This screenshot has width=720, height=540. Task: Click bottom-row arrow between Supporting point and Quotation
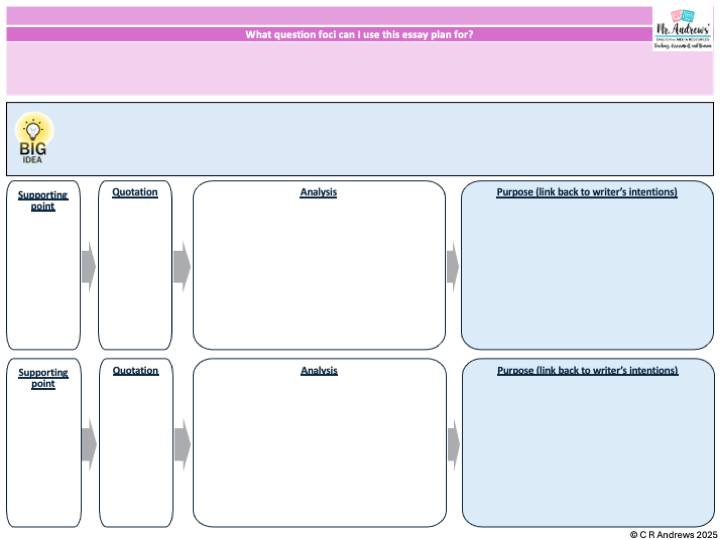pos(89,443)
